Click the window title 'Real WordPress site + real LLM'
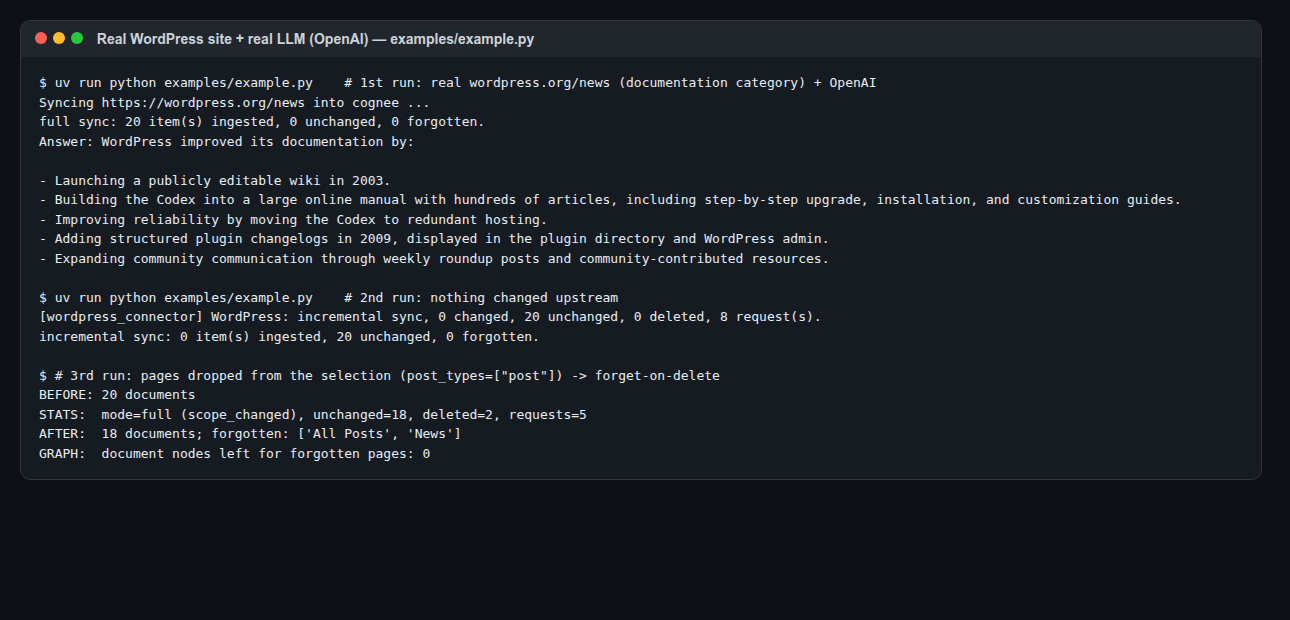This screenshot has width=1290, height=620. [315, 38]
